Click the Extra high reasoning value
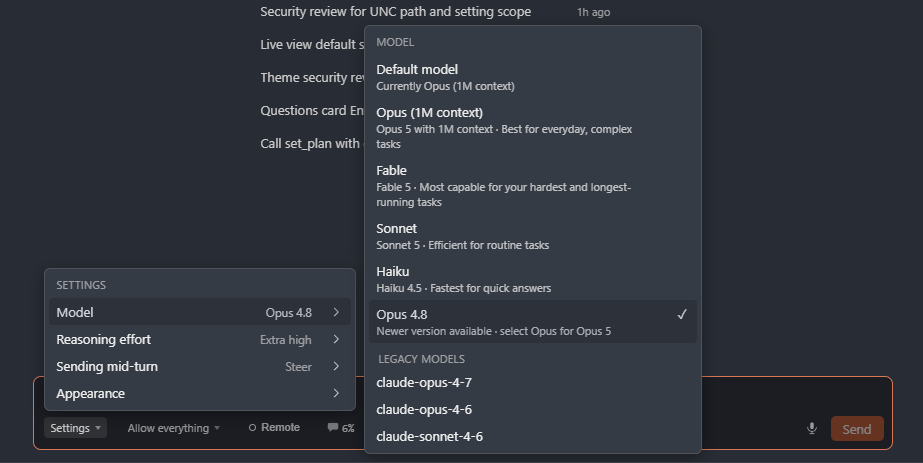Screen dimensions: 923x463 point(285,340)
